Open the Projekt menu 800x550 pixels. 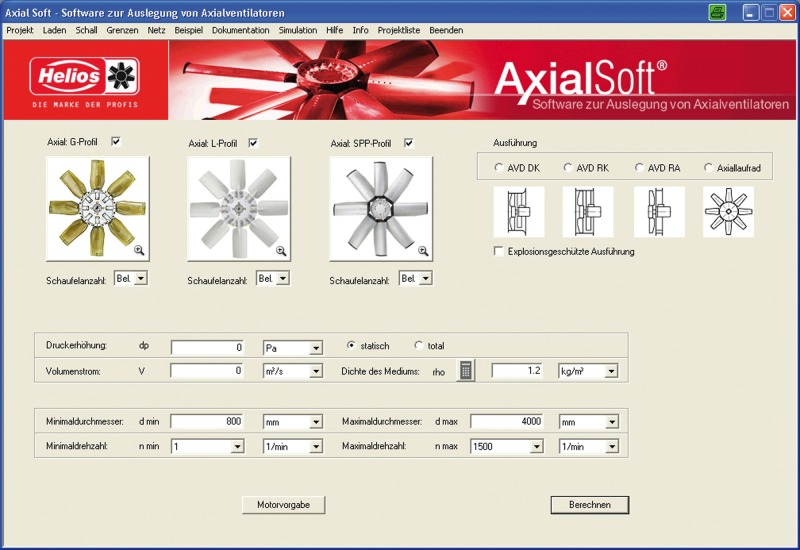coord(19,30)
